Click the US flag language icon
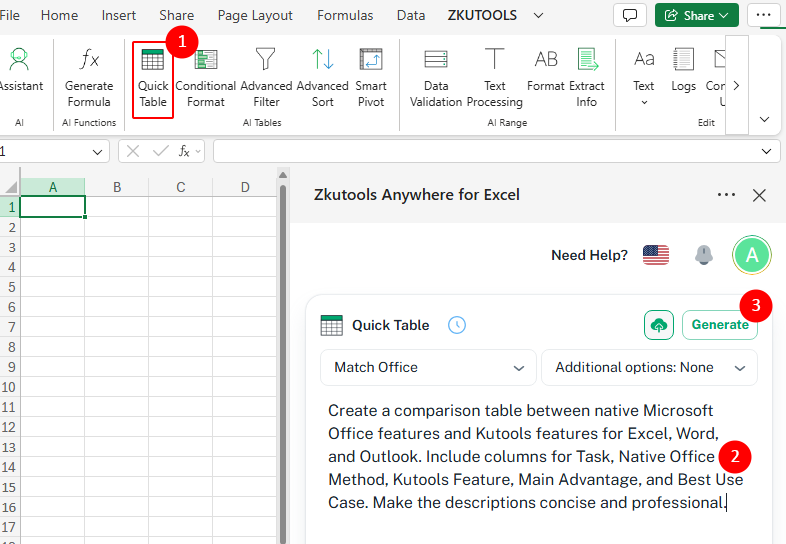The height and width of the screenshot is (544, 786). (656, 255)
